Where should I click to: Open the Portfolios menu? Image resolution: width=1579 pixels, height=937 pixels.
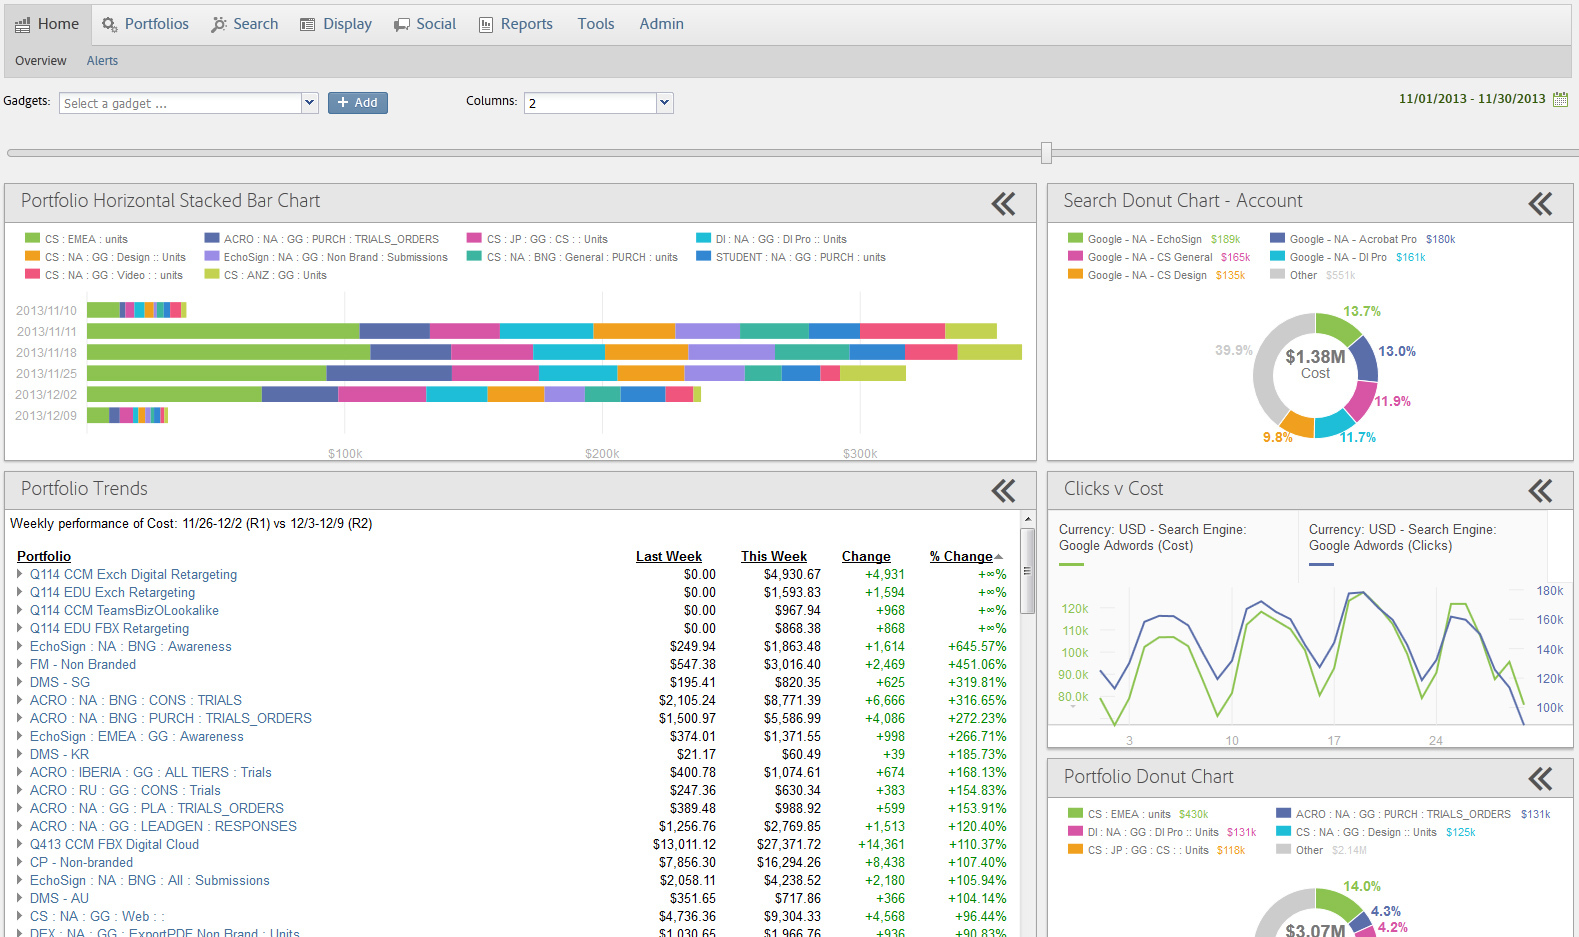[145, 24]
